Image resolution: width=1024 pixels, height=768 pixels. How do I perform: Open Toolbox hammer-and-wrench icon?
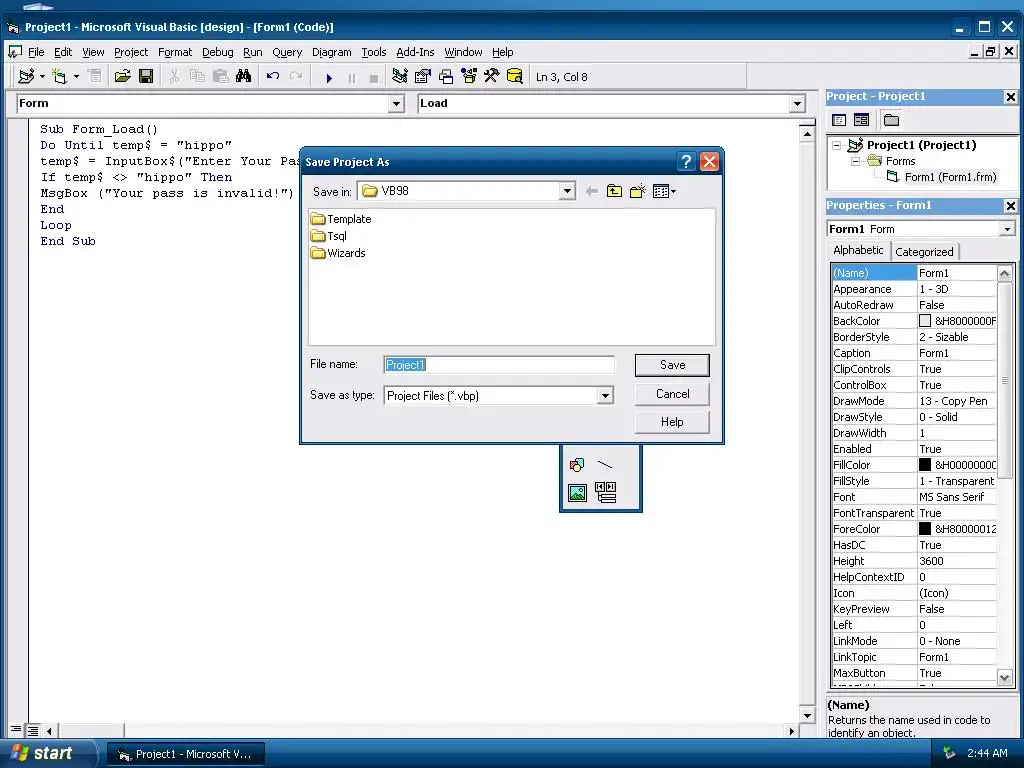click(491, 76)
